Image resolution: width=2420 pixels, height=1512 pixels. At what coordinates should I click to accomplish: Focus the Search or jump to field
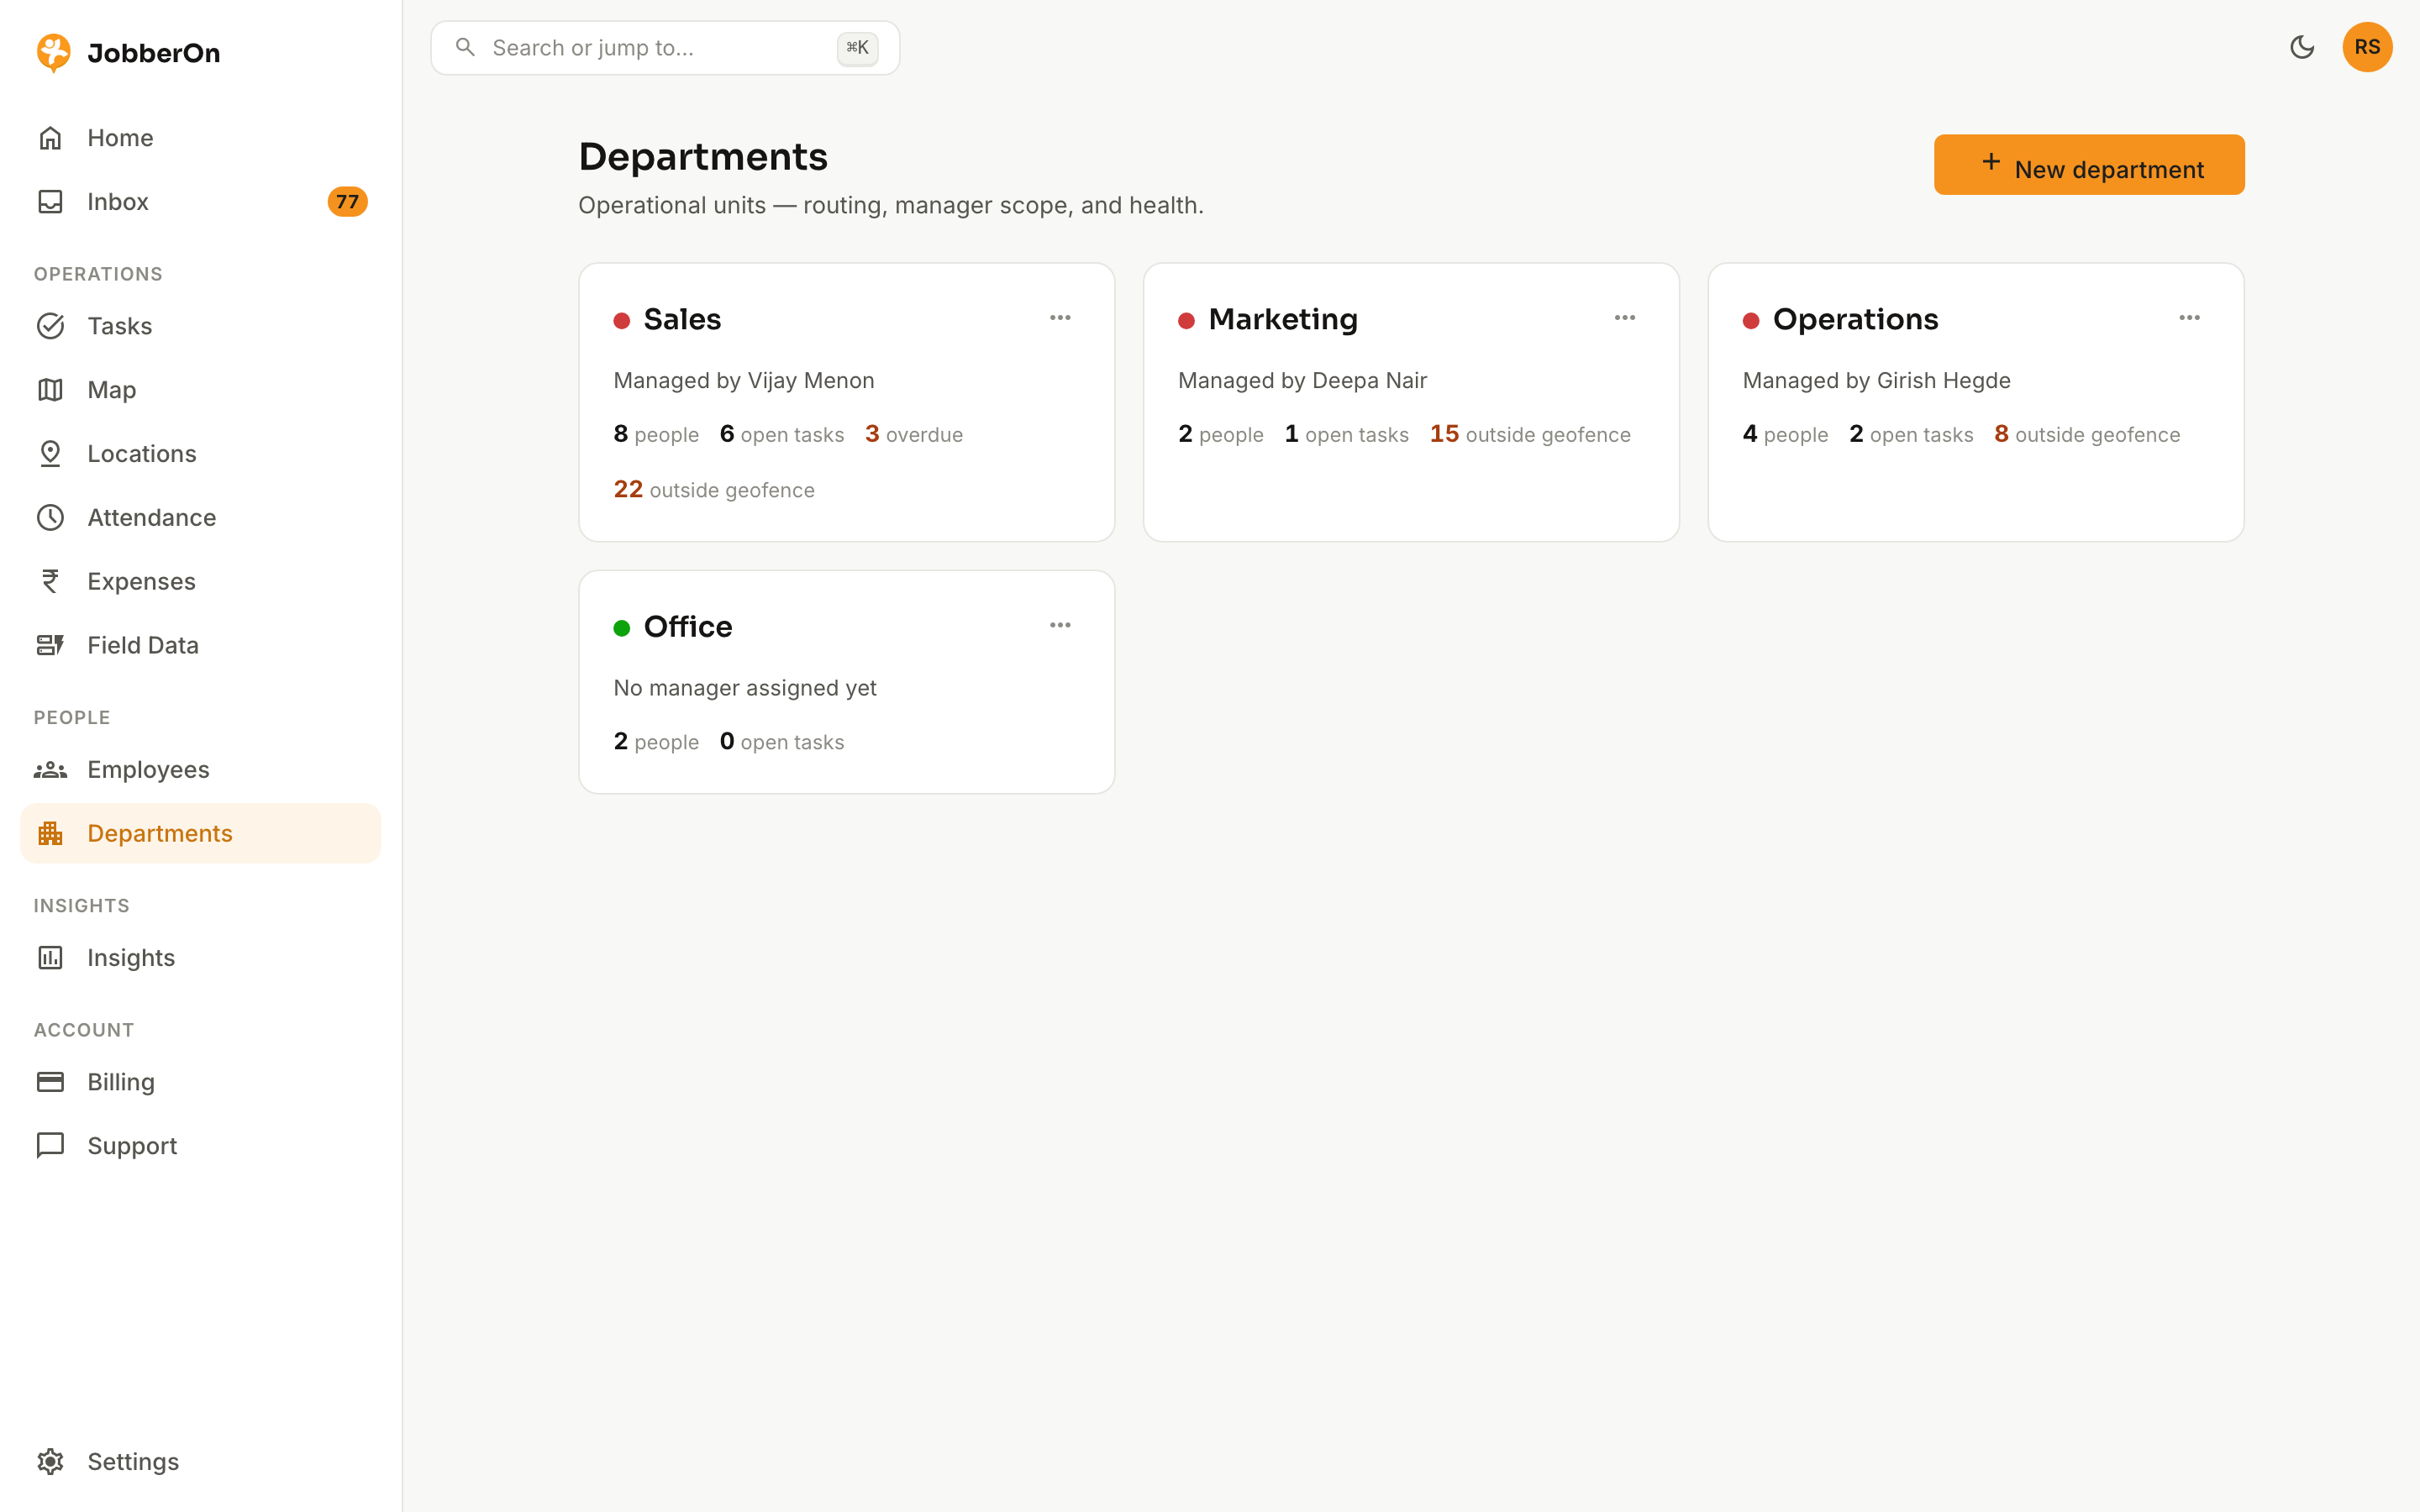pyautogui.click(x=665, y=48)
